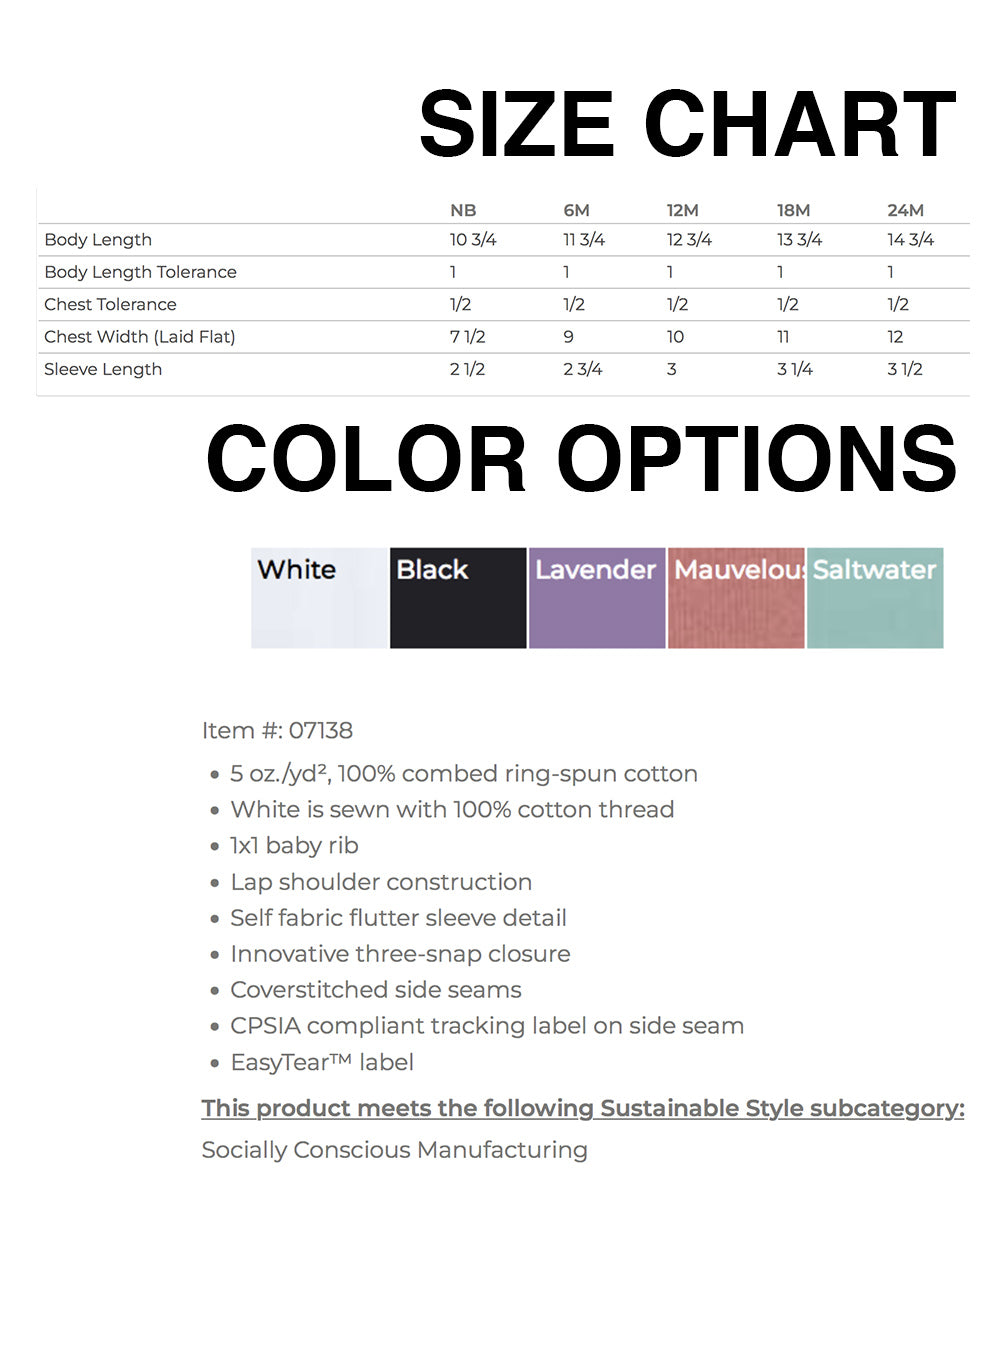Select the Mauvelous color swatch
The image size is (1000, 1368).
point(736,598)
